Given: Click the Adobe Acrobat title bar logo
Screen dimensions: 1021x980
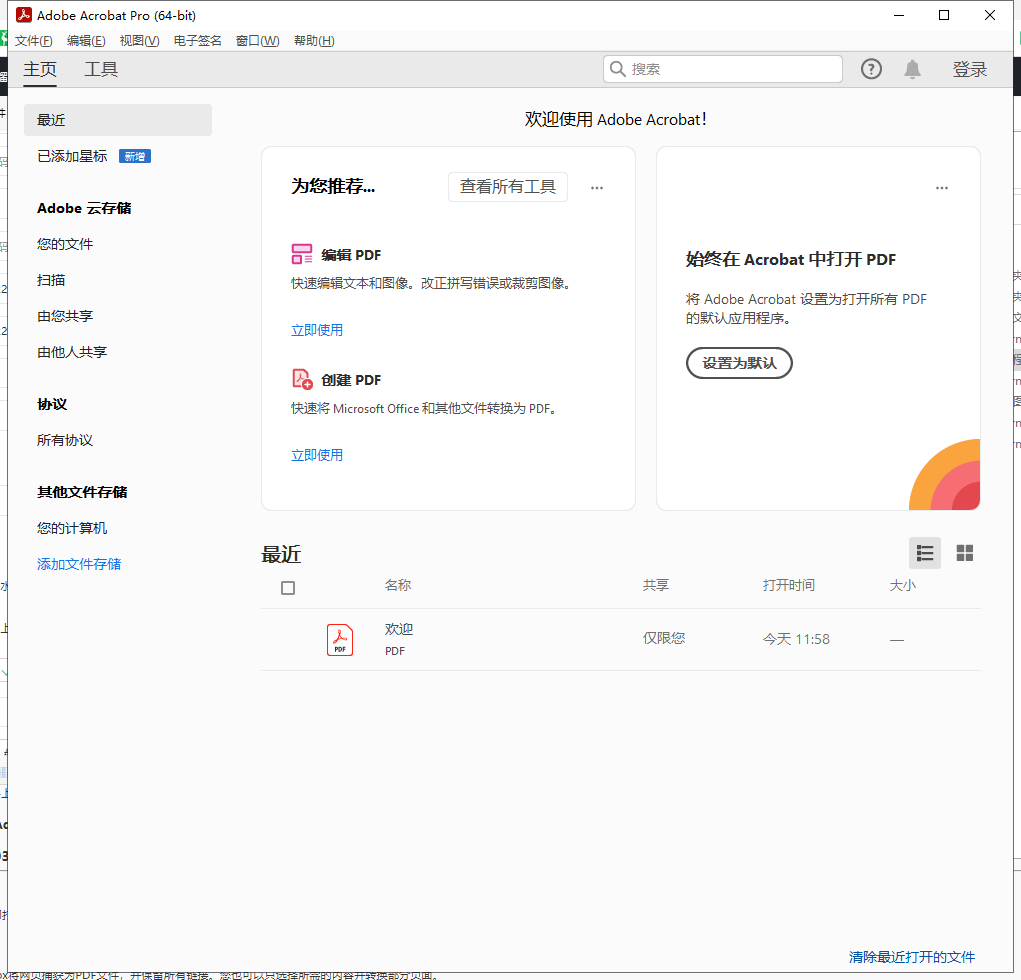Looking at the screenshot, I should click(x=24, y=15).
